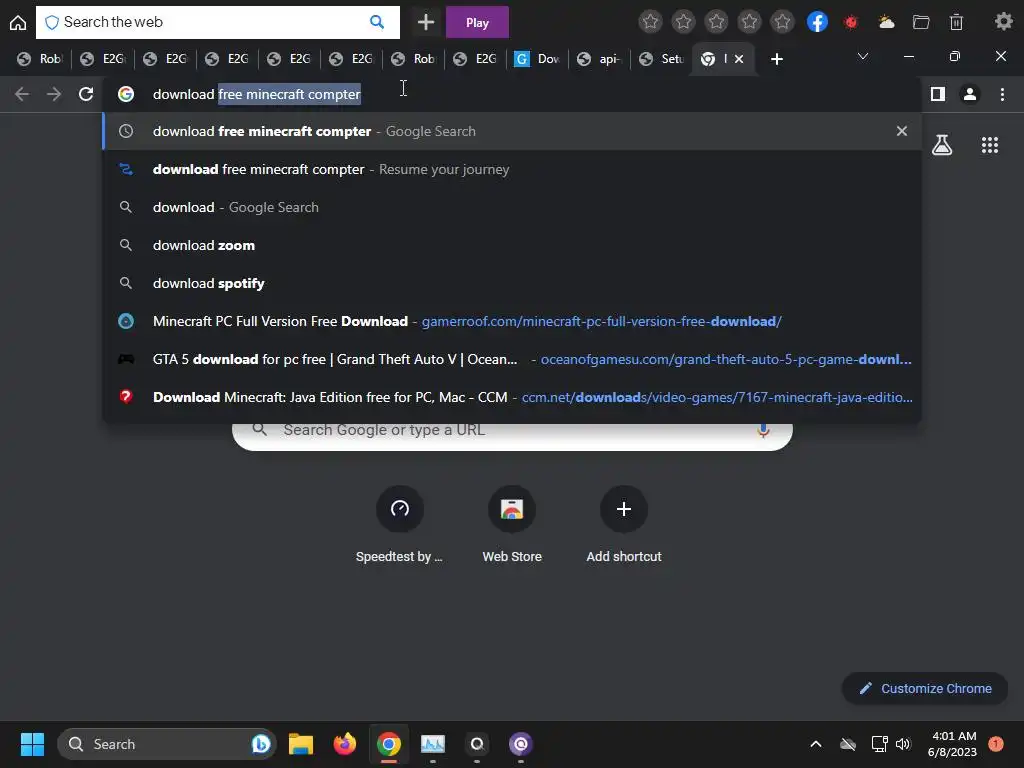Click the red ladybug icon
This screenshot has height=768, width=1024.
click(851, 22)
